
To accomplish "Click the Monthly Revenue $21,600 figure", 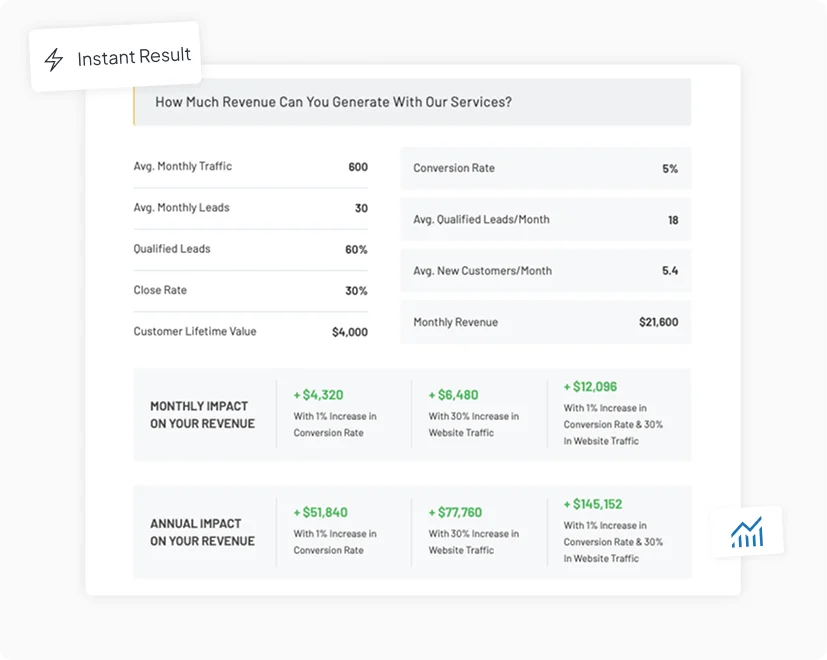I will click(x=658, y=322).
